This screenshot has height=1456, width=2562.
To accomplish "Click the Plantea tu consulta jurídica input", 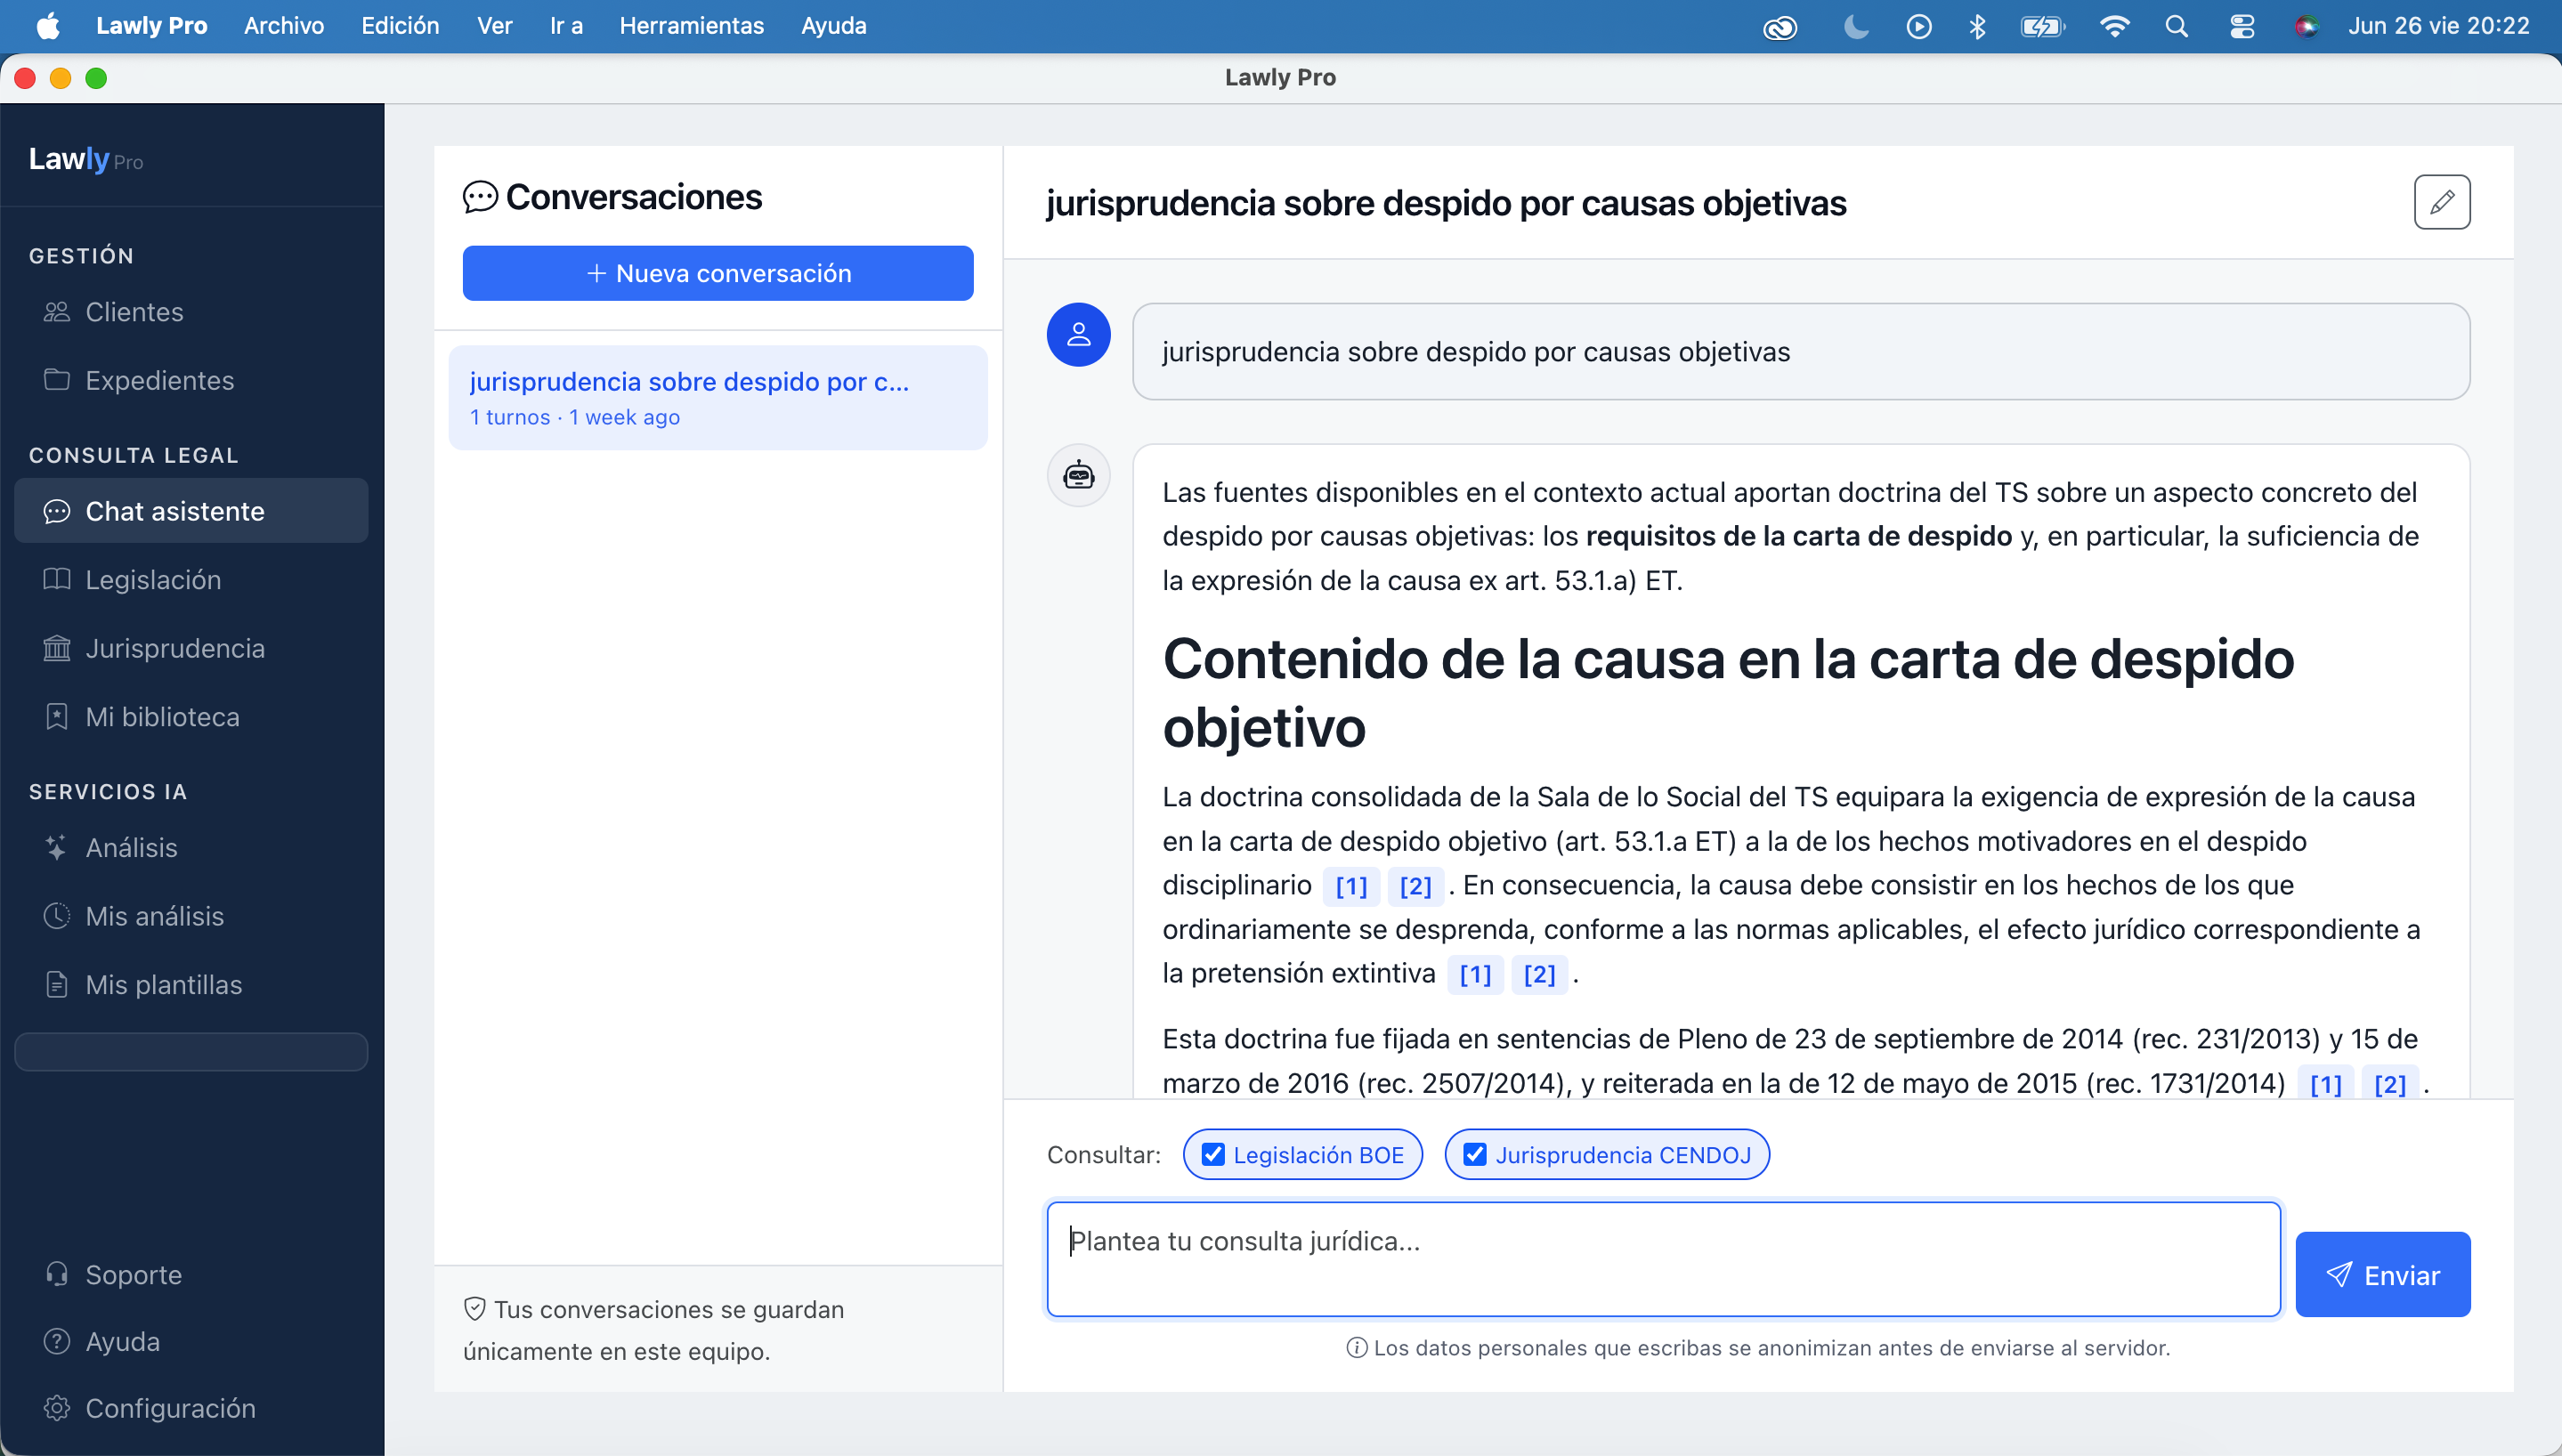I will coord(1663,1259).
